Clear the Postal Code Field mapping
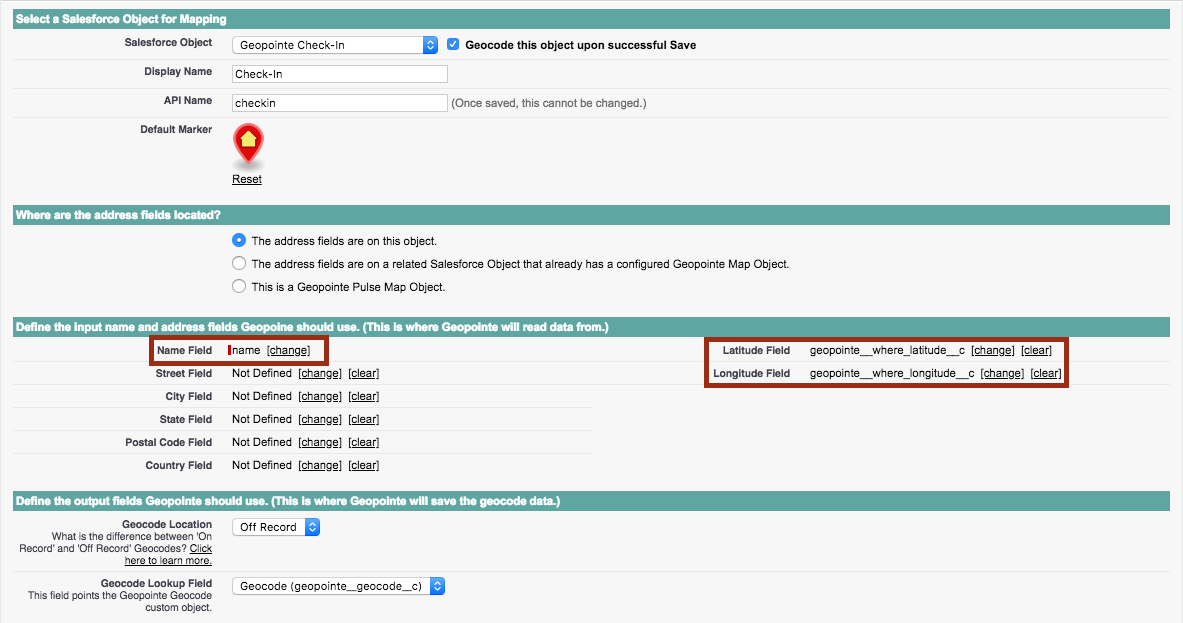Screen dimensions: 1183x623 (x=364, y=443)
